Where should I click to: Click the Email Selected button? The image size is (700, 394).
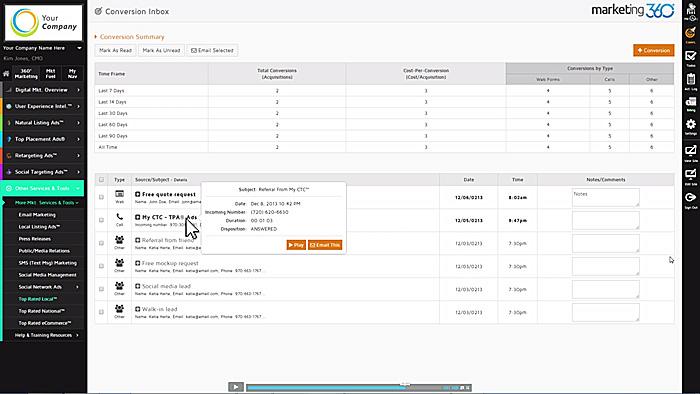click(212, 50)
